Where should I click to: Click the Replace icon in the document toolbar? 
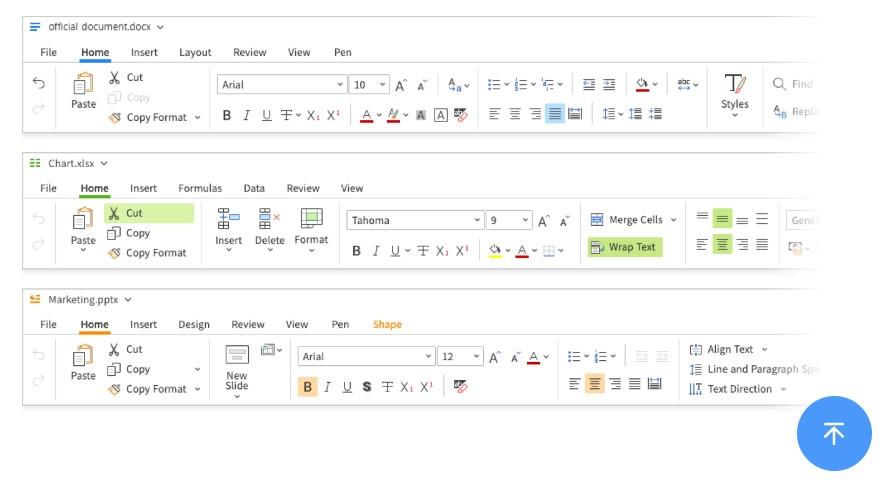pos(780,111)
